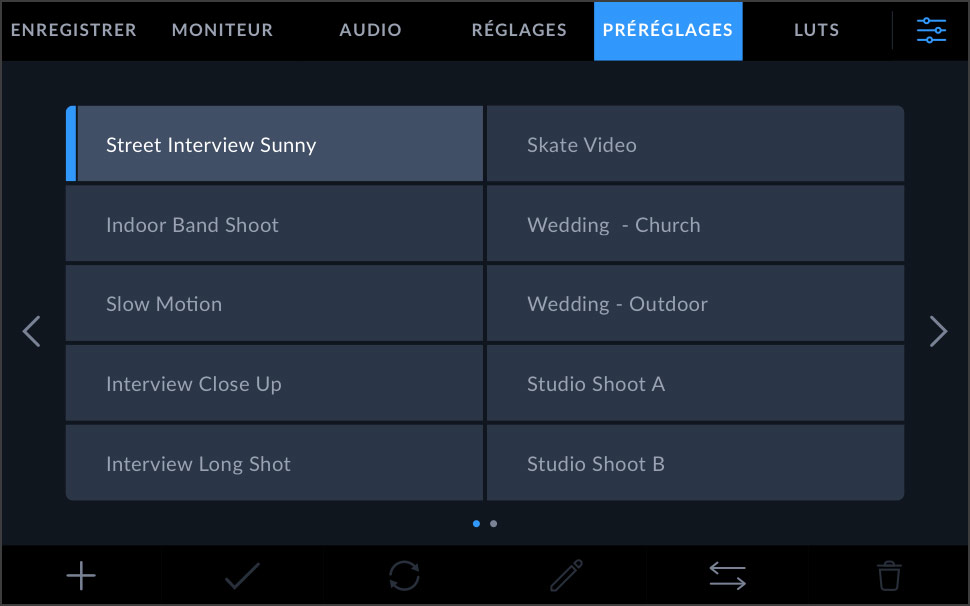Viewport: 970px width, 606px height.
Task: Select the Interview Close Up preset
Action: [274, 383]
